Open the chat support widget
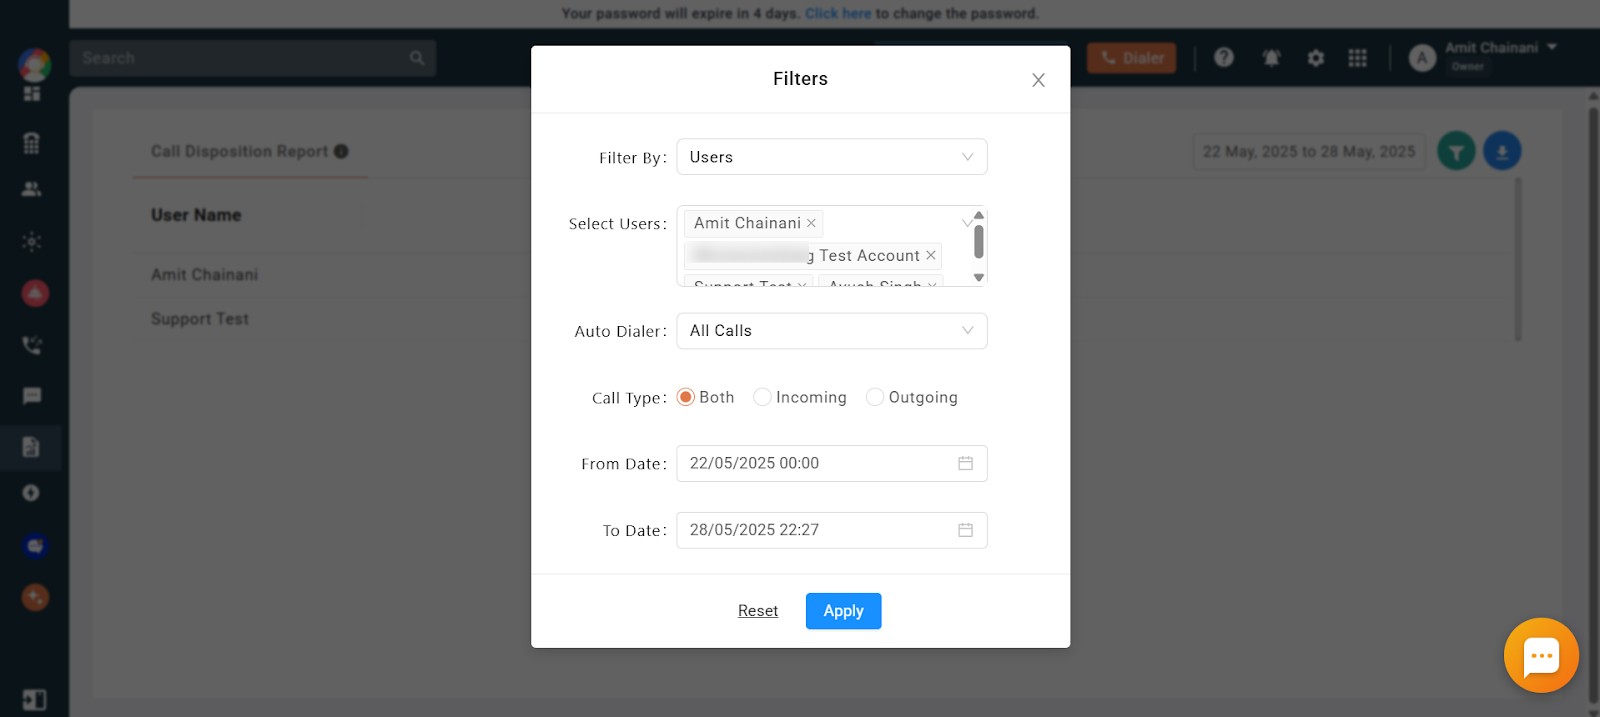This screenshot has height=717, width=1600. pos(1541,656)
